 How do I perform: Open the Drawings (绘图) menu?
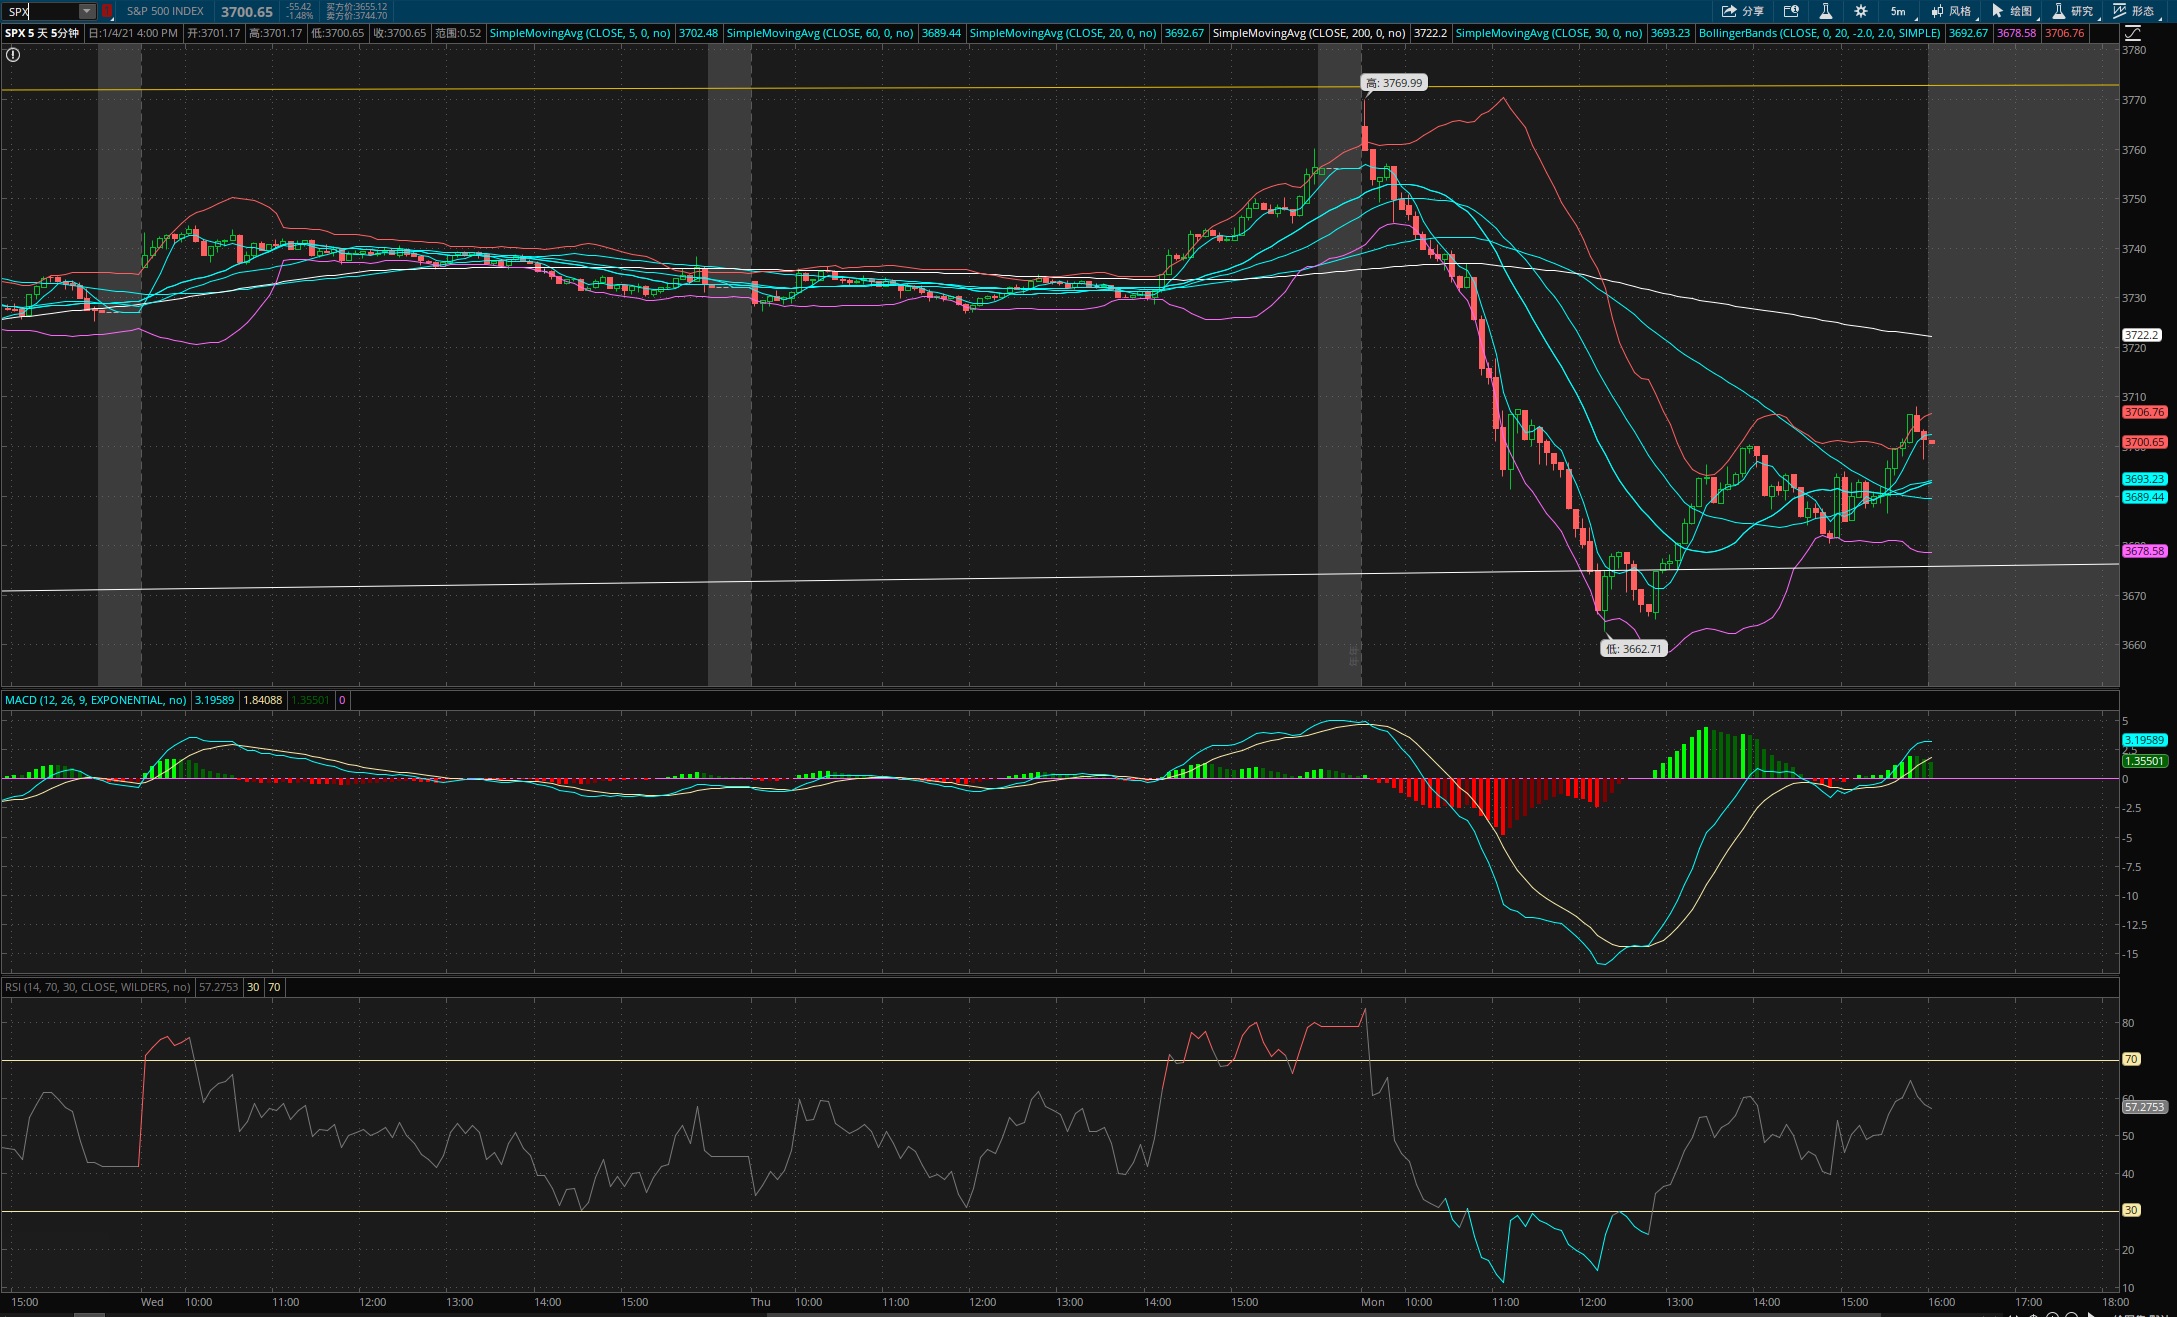[x=2012, y=11]
